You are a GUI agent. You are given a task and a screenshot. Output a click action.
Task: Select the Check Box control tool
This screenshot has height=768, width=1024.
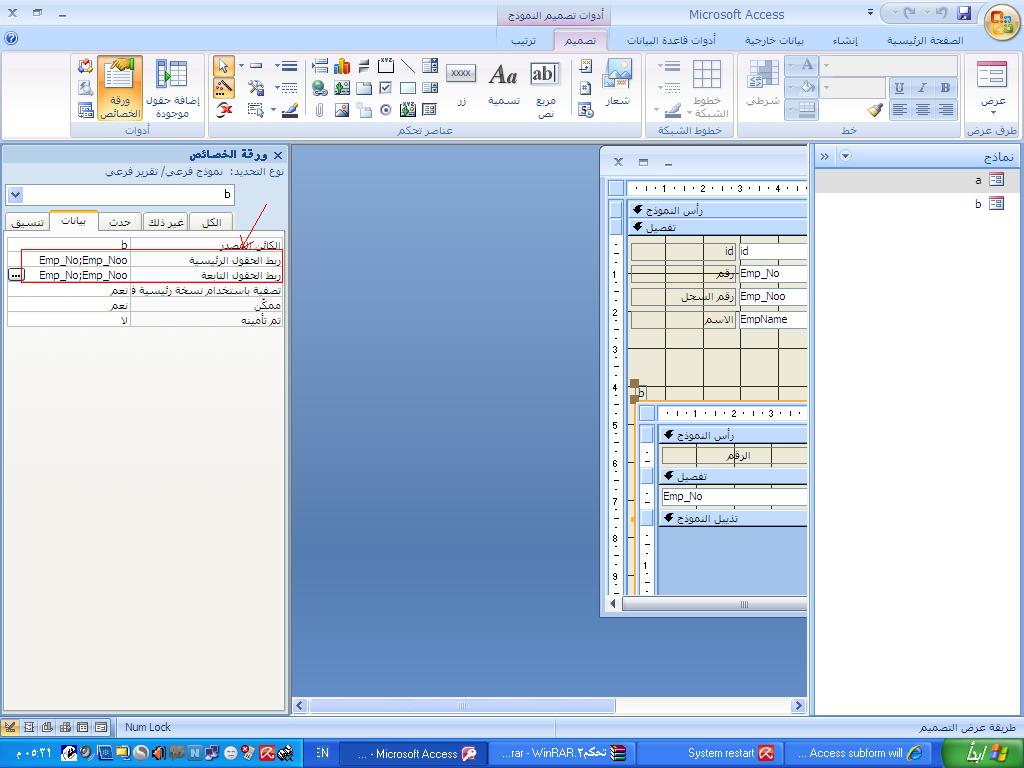click(385, 88)
